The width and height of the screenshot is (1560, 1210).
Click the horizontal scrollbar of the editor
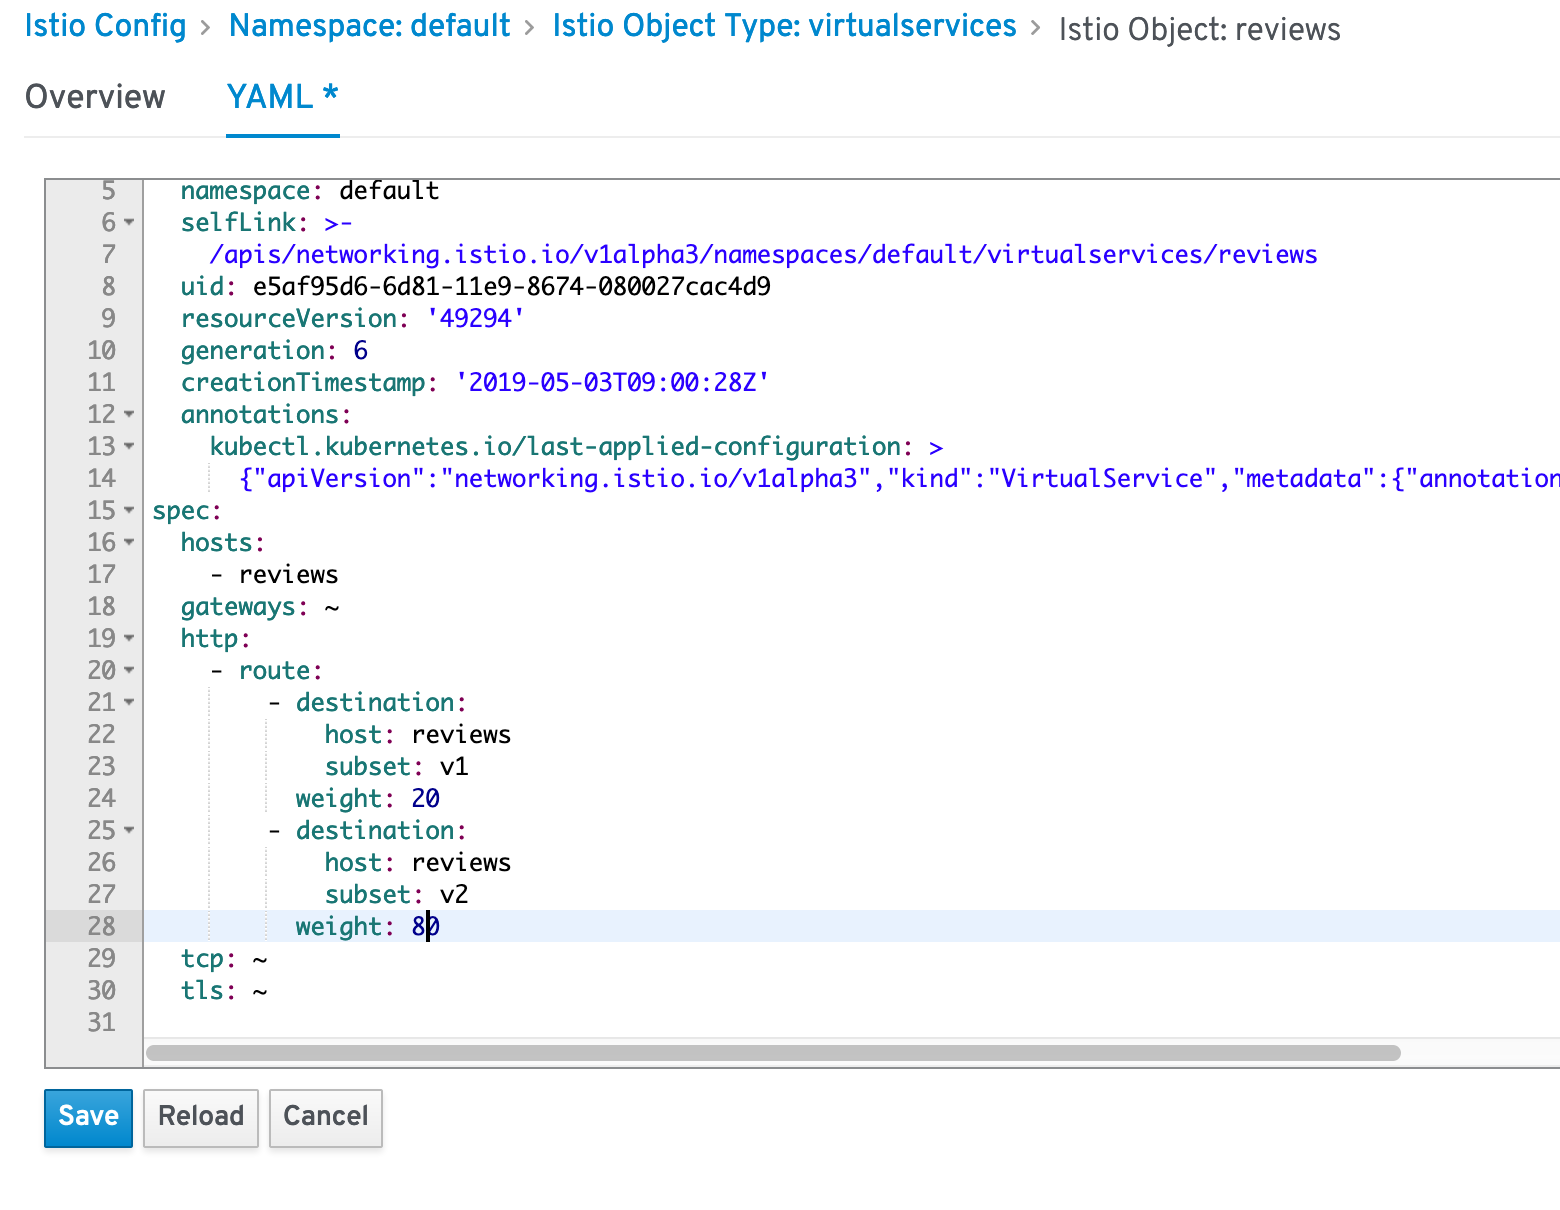coord(772,1052)
